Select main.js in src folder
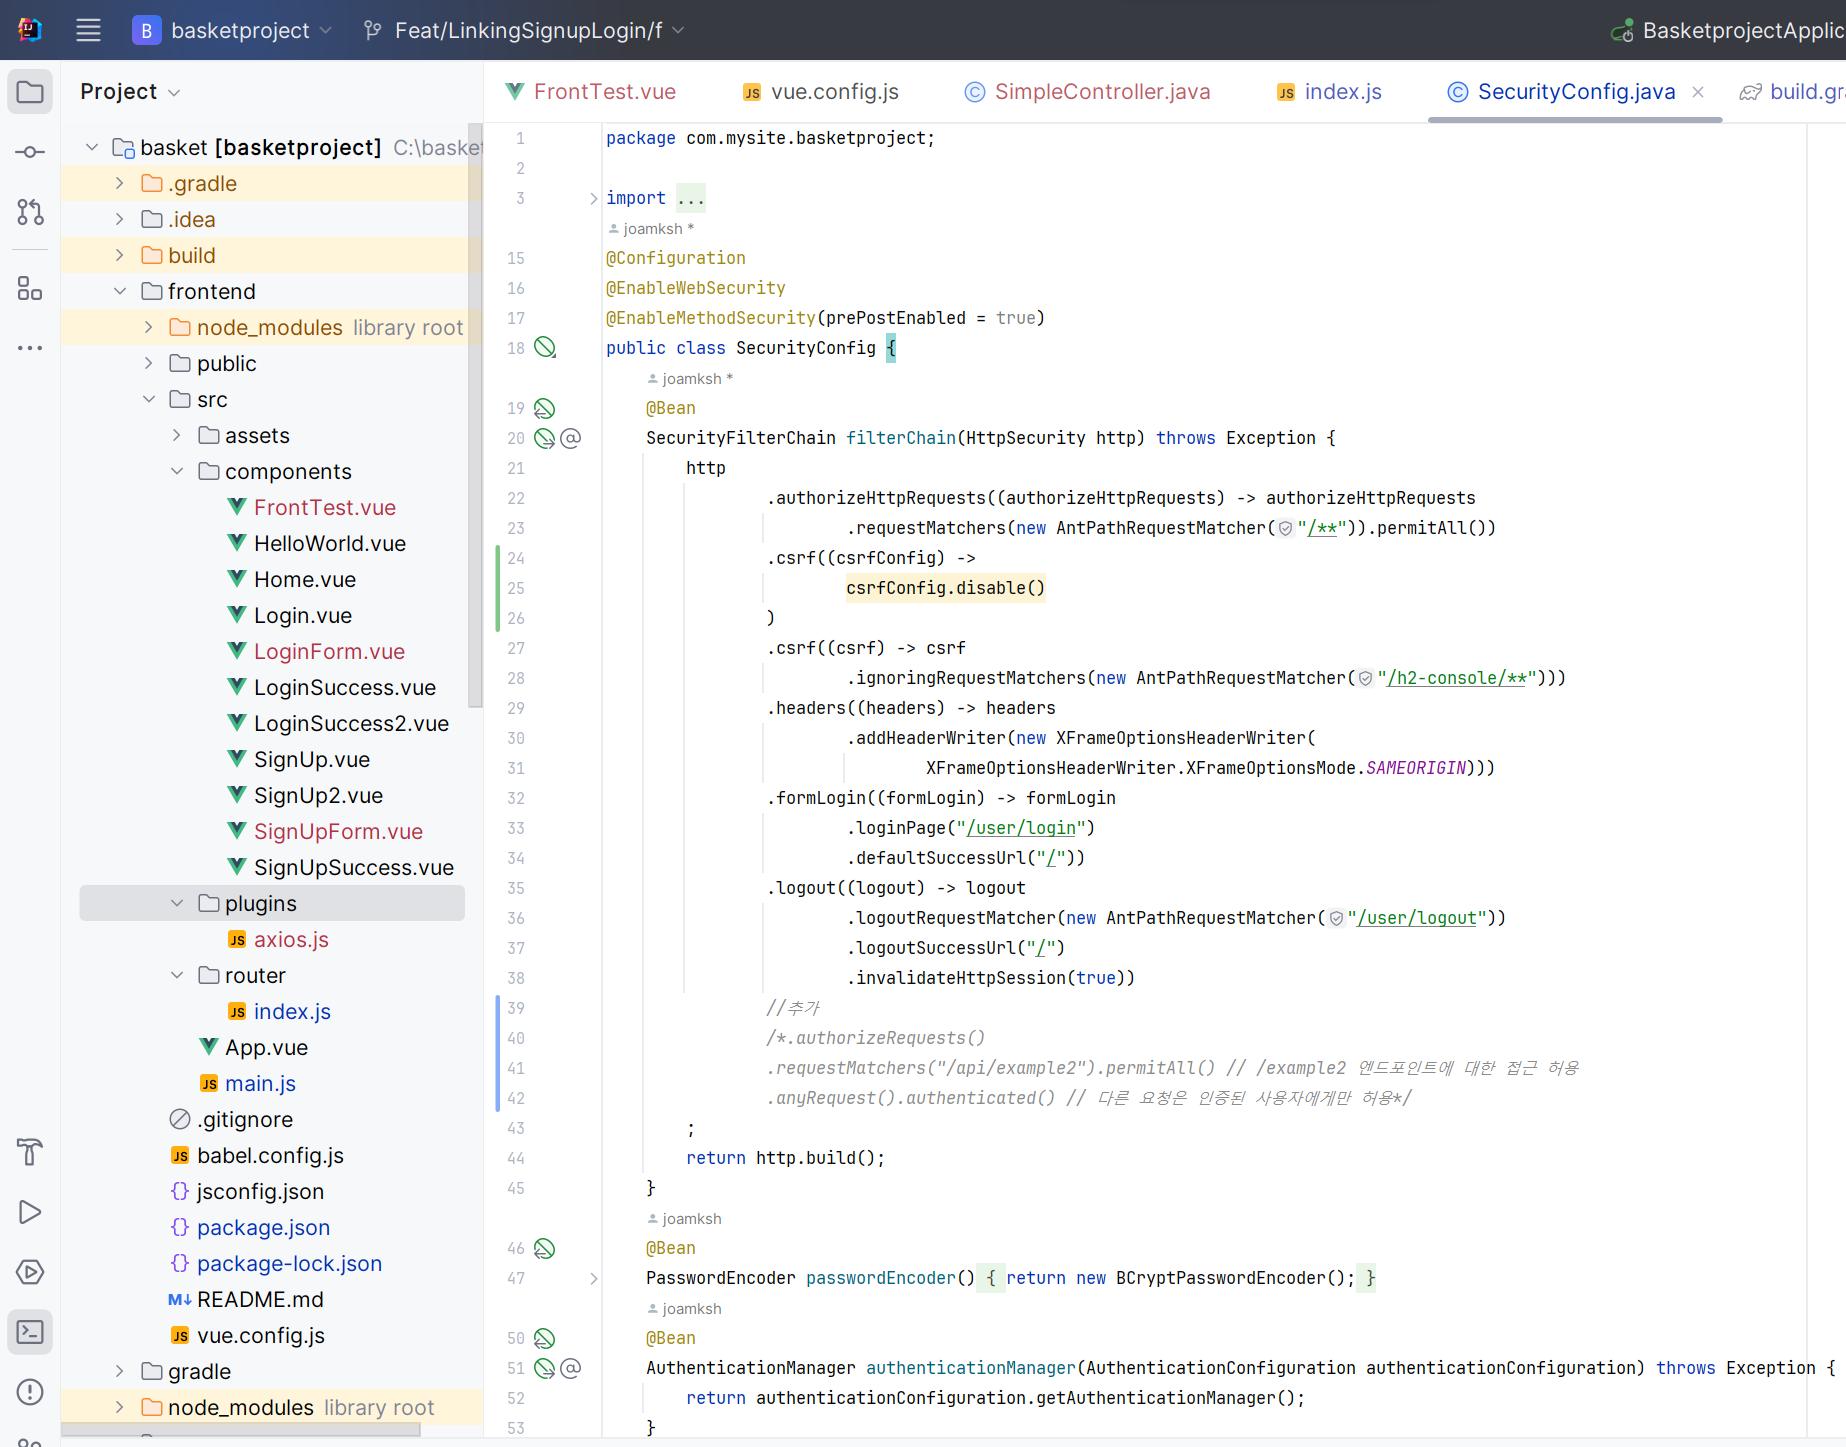 (x=260, y=1083)
